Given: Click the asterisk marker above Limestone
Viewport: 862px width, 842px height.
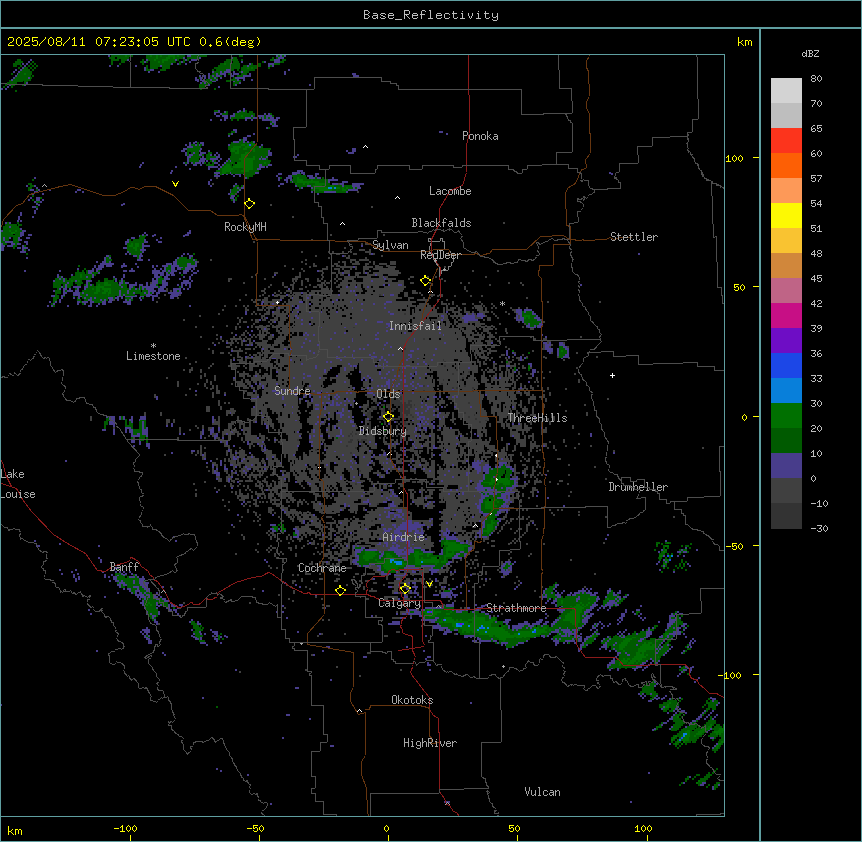Looking at the screenshot, I should (153, 346).
